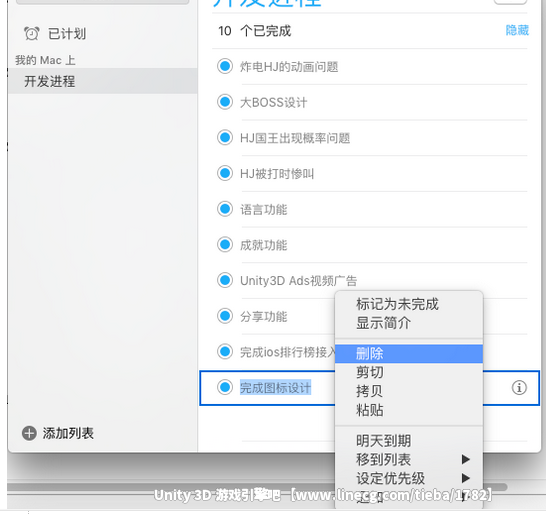Expand the 移到列表 submenu arrow
The width and height of the screenshot is (546, 514).
466,459
